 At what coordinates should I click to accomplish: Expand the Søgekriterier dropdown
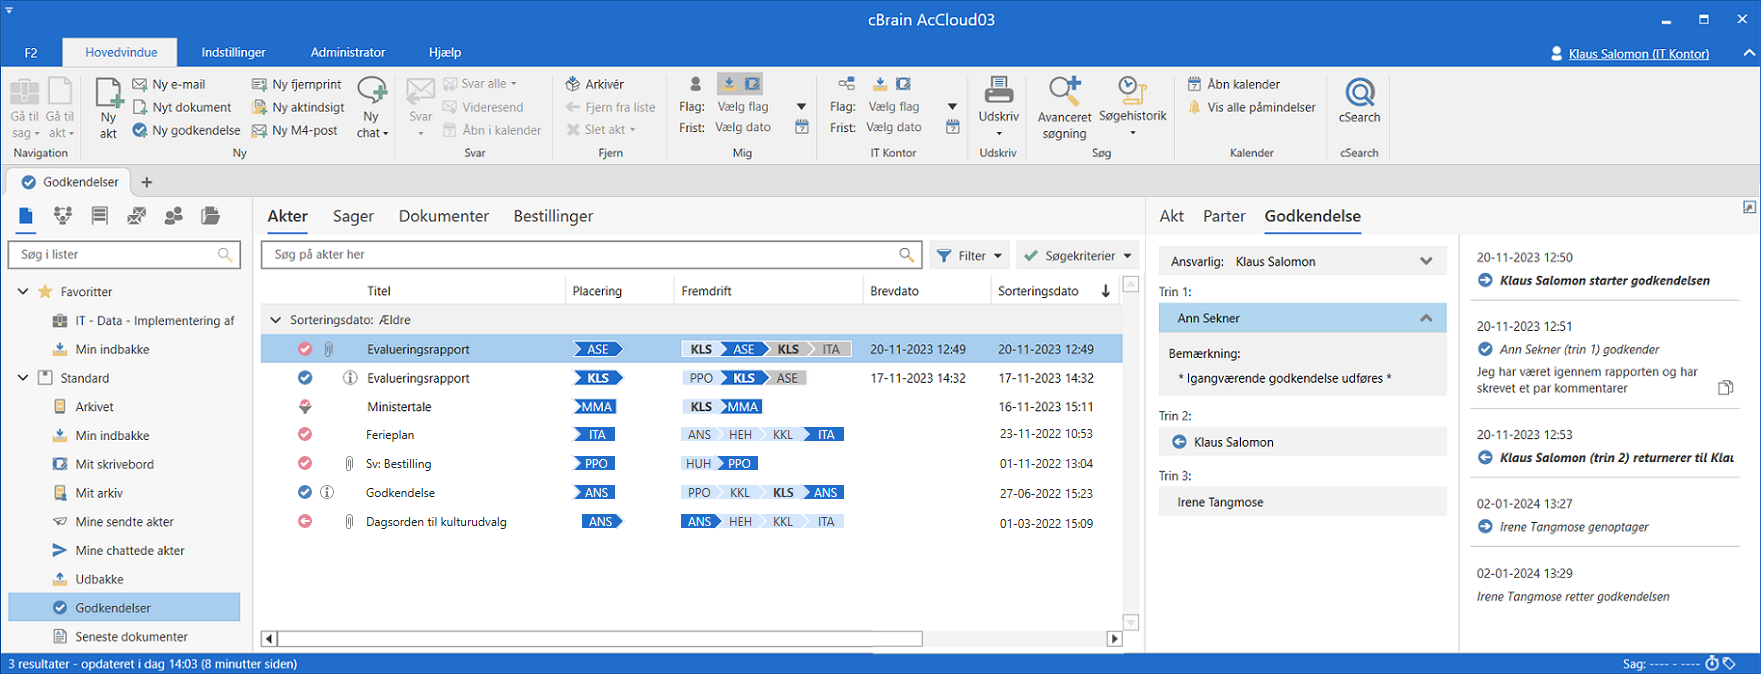click(1077, 256)
